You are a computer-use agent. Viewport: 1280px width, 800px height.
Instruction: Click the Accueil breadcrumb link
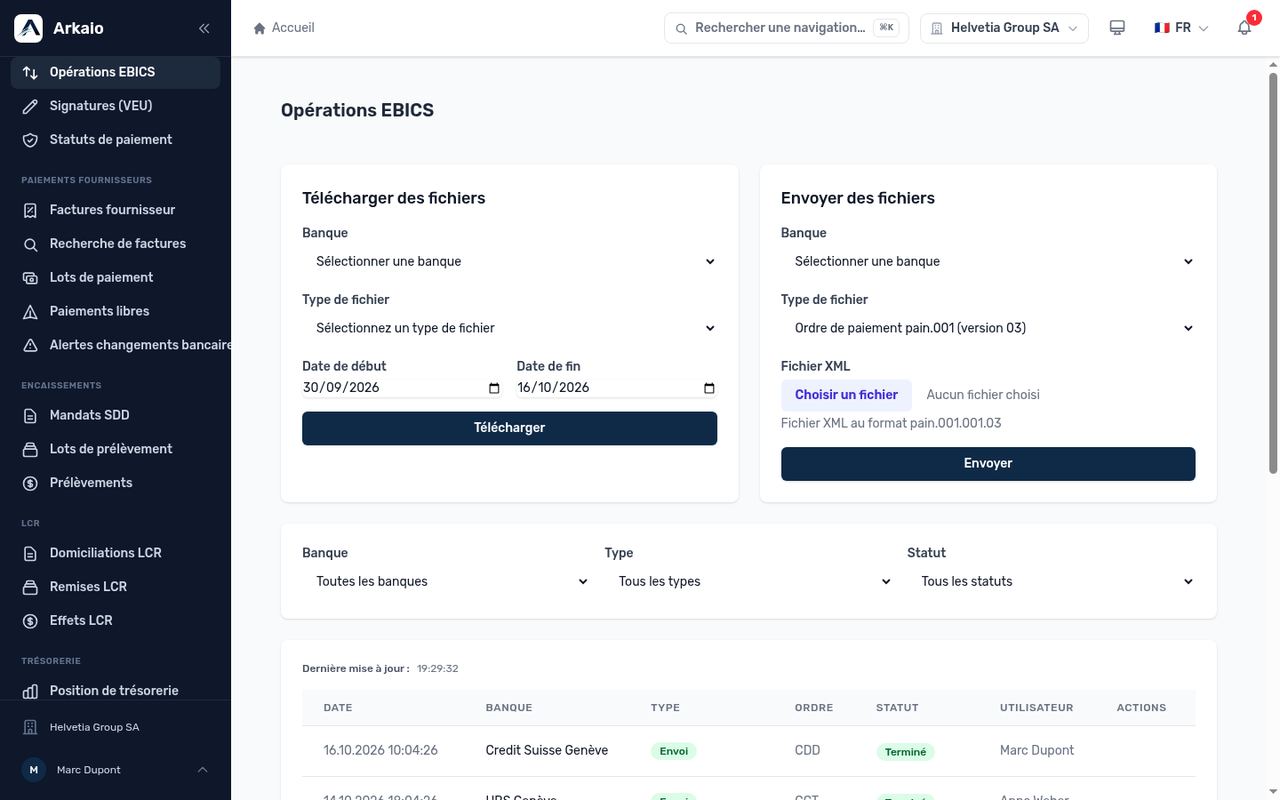[293, 28]
